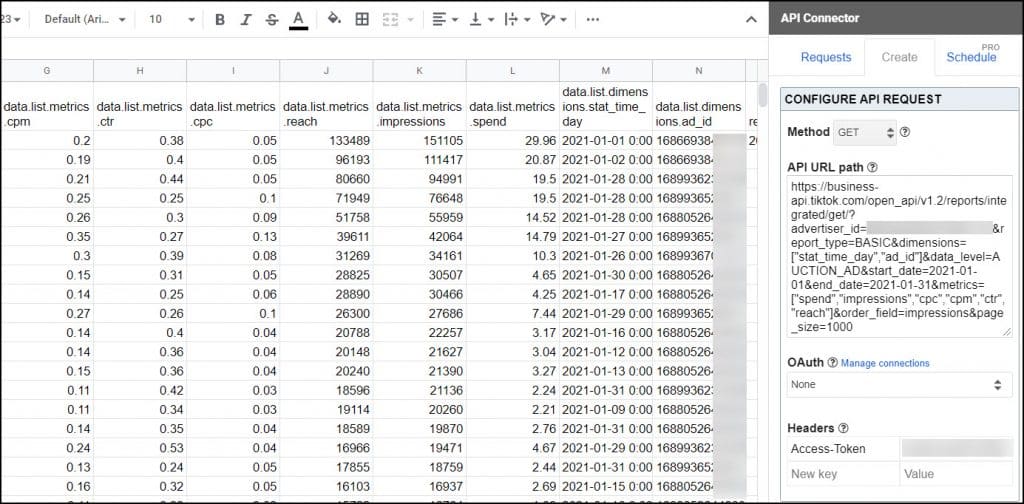Click the data.list.dimensions.ad_id header cell

699,106
